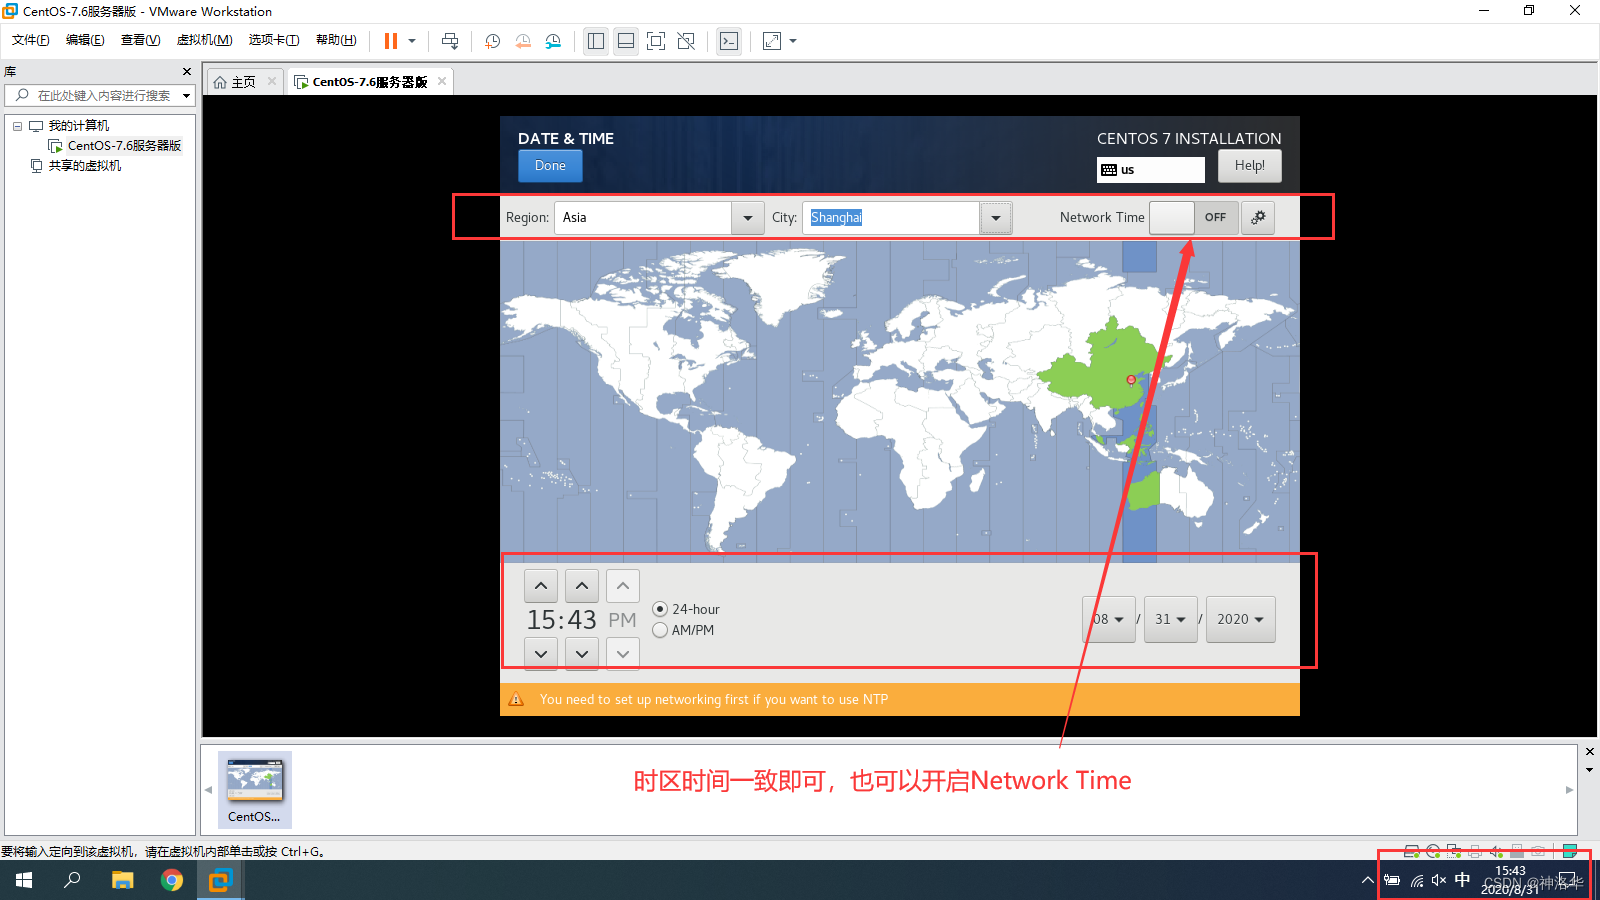The image size is (1600, 900).
Task: Open the snapshot manager
Action: click(x=553, y=41)
